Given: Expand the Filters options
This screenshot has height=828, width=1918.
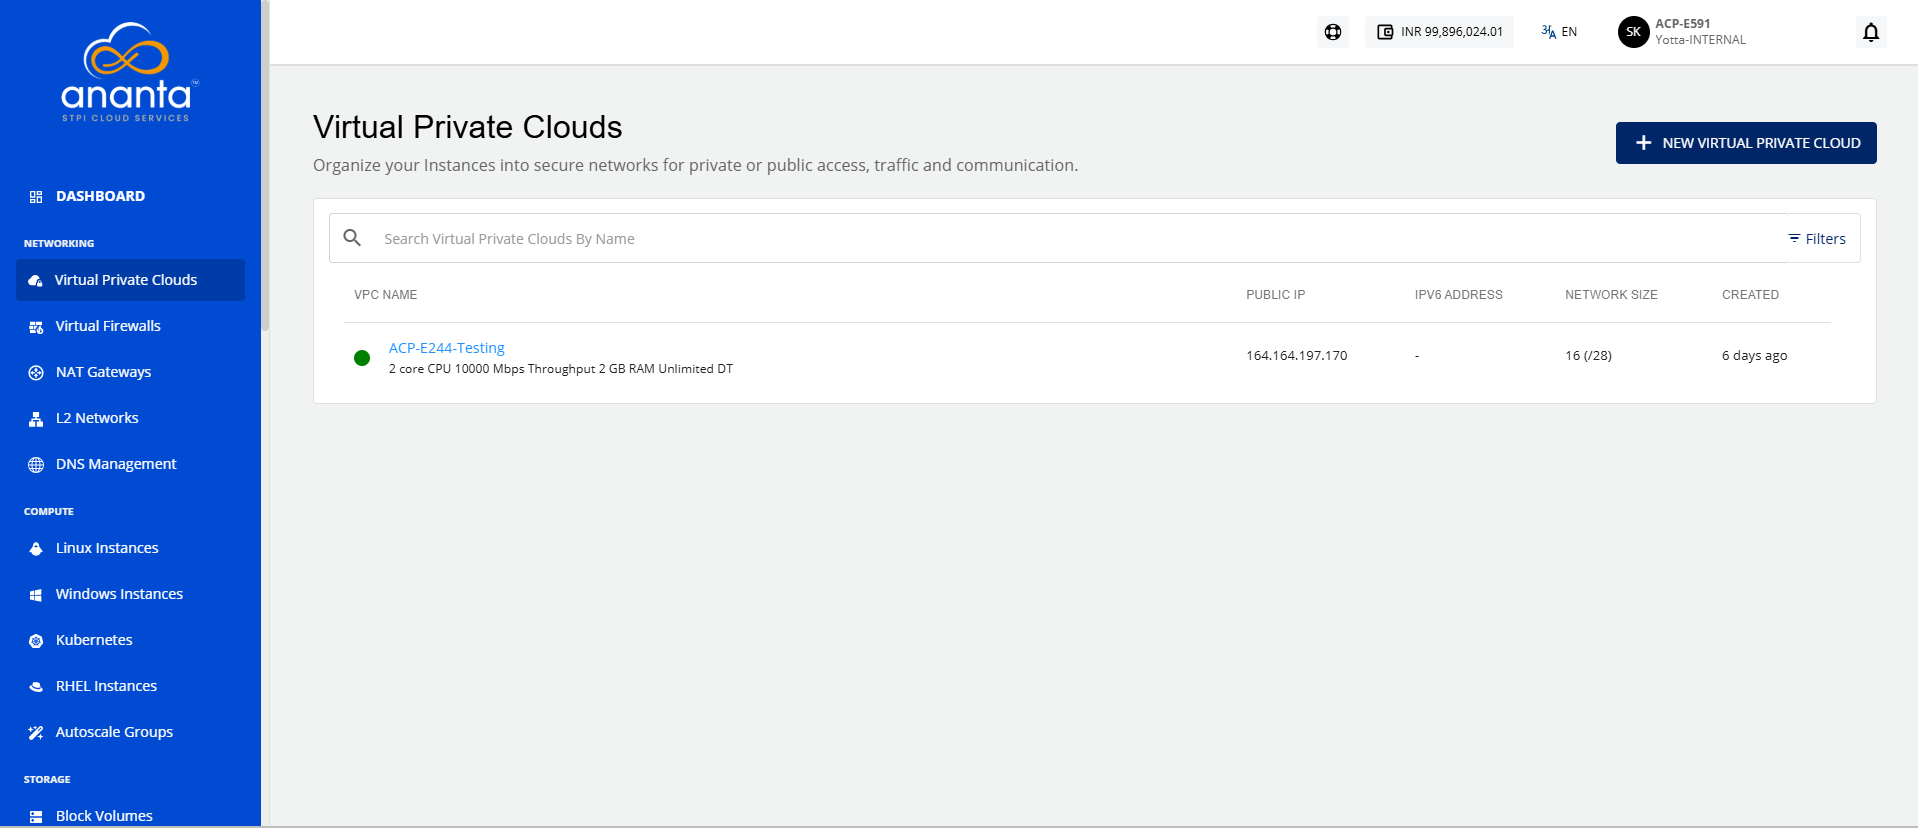Looking at the screenshot, I should [x=1817, y=239].
